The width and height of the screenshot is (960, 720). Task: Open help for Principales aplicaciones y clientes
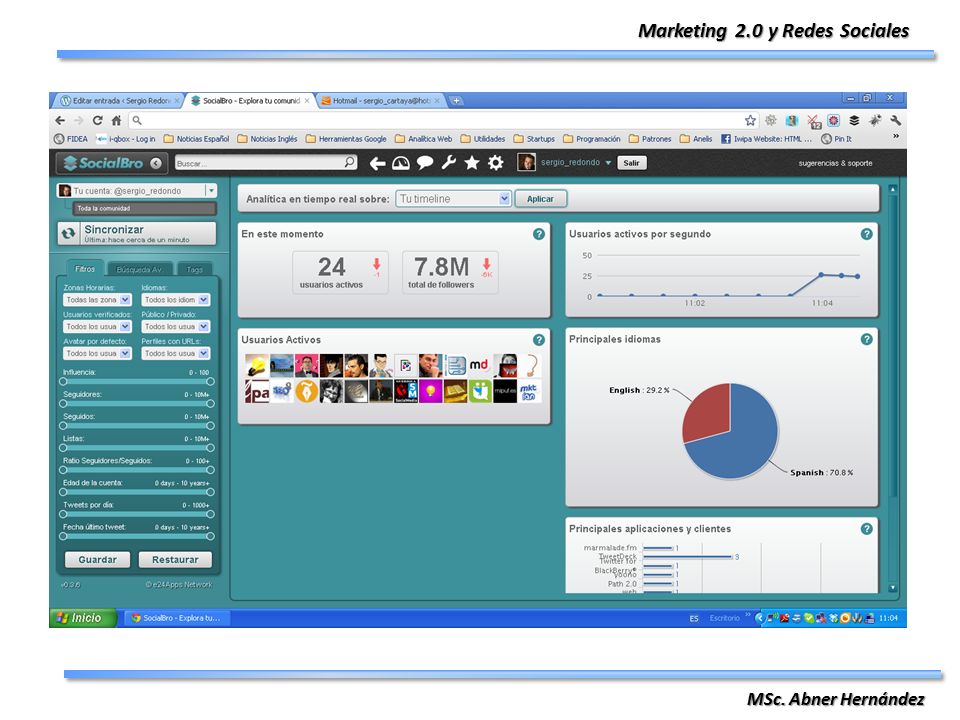pos(866,529)
